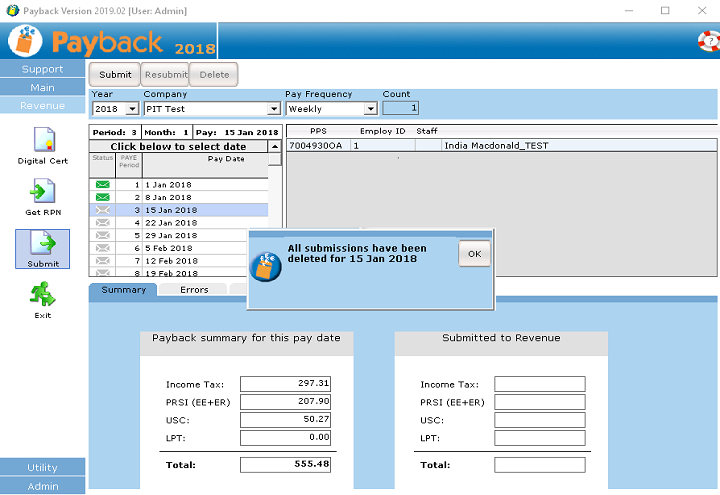
Task: Switch to the Errors tab
Action: [x=194, y=290]
